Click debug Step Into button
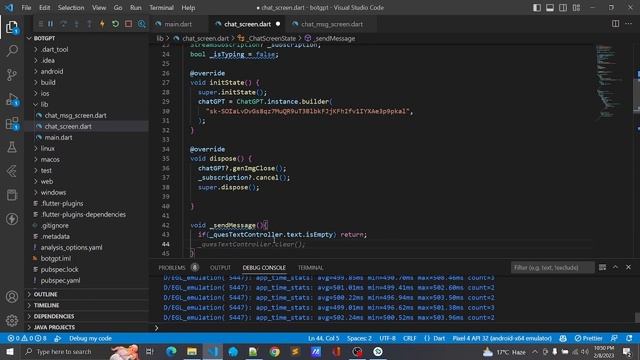The width and height of the screenshot is (640, 360). click(76, 24)
